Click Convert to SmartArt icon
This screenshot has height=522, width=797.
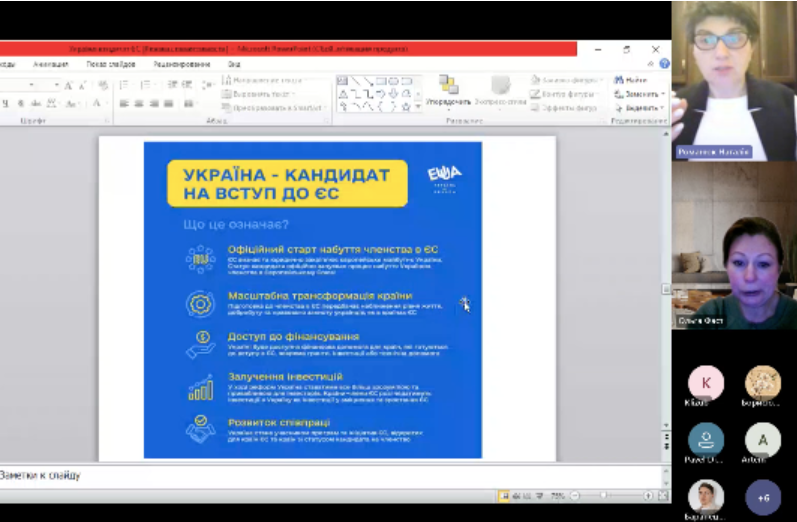coord(226,108)
